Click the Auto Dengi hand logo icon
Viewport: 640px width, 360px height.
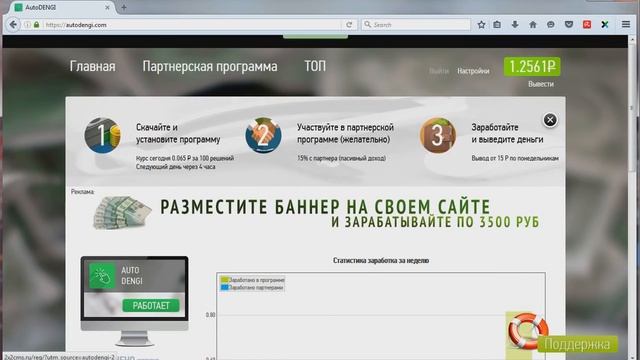[102, 276]
